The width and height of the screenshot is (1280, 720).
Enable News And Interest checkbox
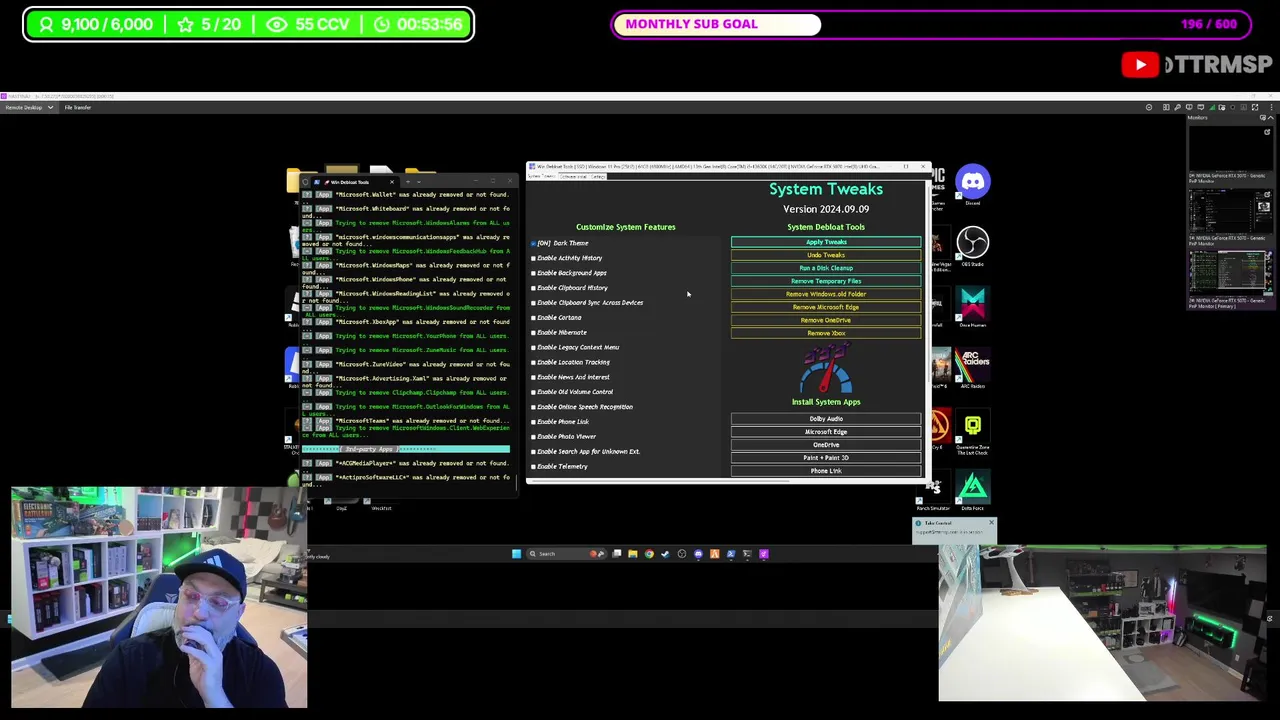[x=533, y=378]
